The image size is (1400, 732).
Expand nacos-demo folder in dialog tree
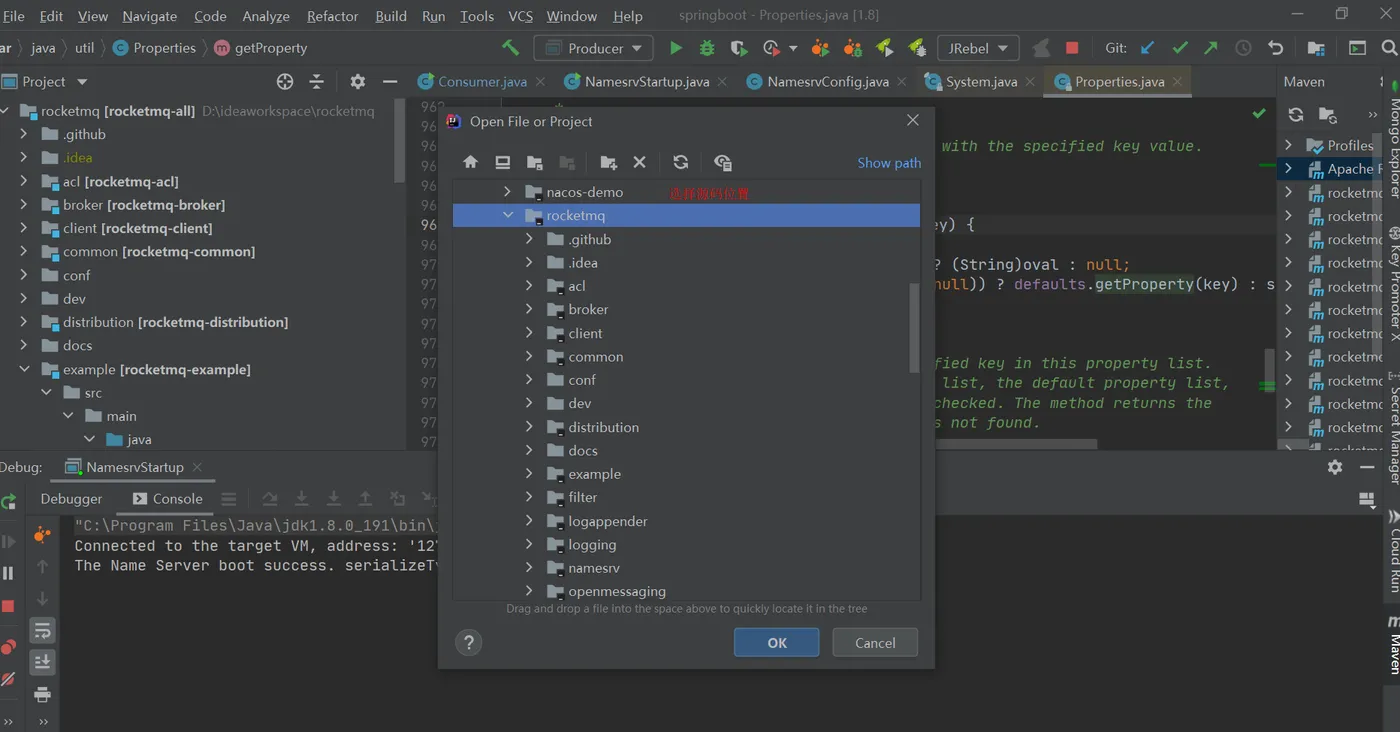coord(508,192)
